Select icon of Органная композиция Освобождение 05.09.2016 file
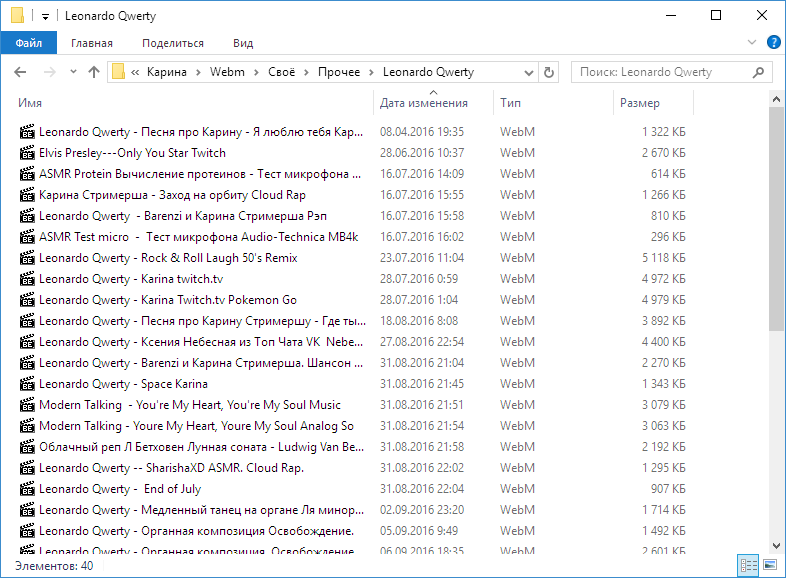The width and height of the screenshot is (786, 578). point(27,531)
